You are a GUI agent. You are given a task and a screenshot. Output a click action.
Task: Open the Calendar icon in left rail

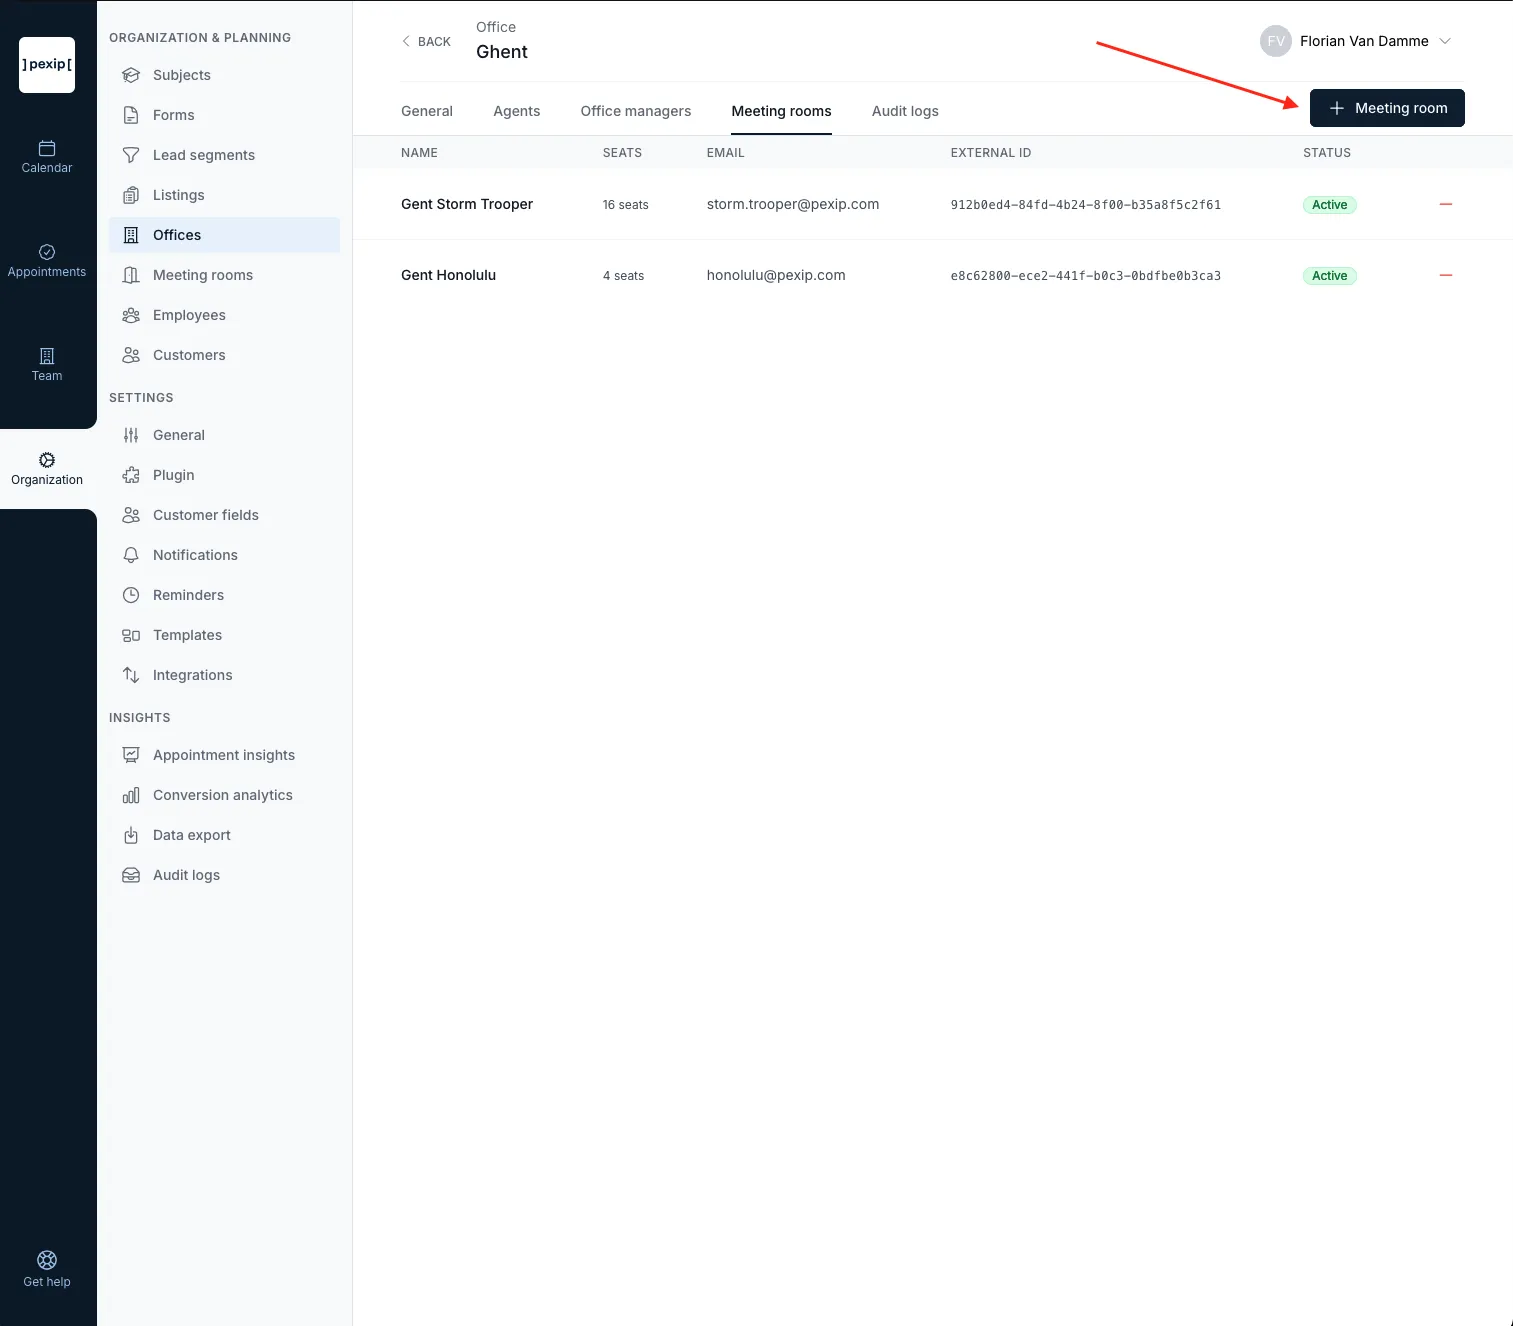pos(47,148)
